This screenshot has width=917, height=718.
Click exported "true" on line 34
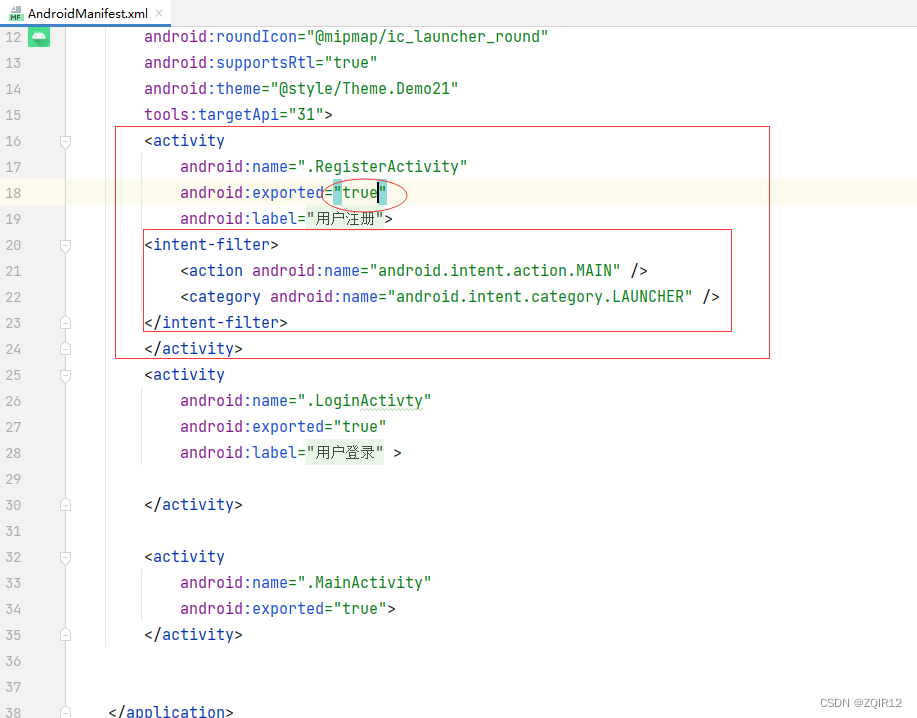point(360,609)
